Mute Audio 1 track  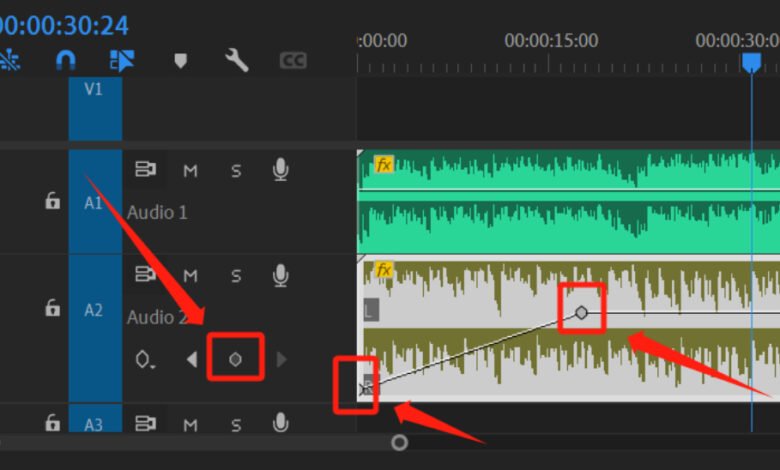pos(190,172)
